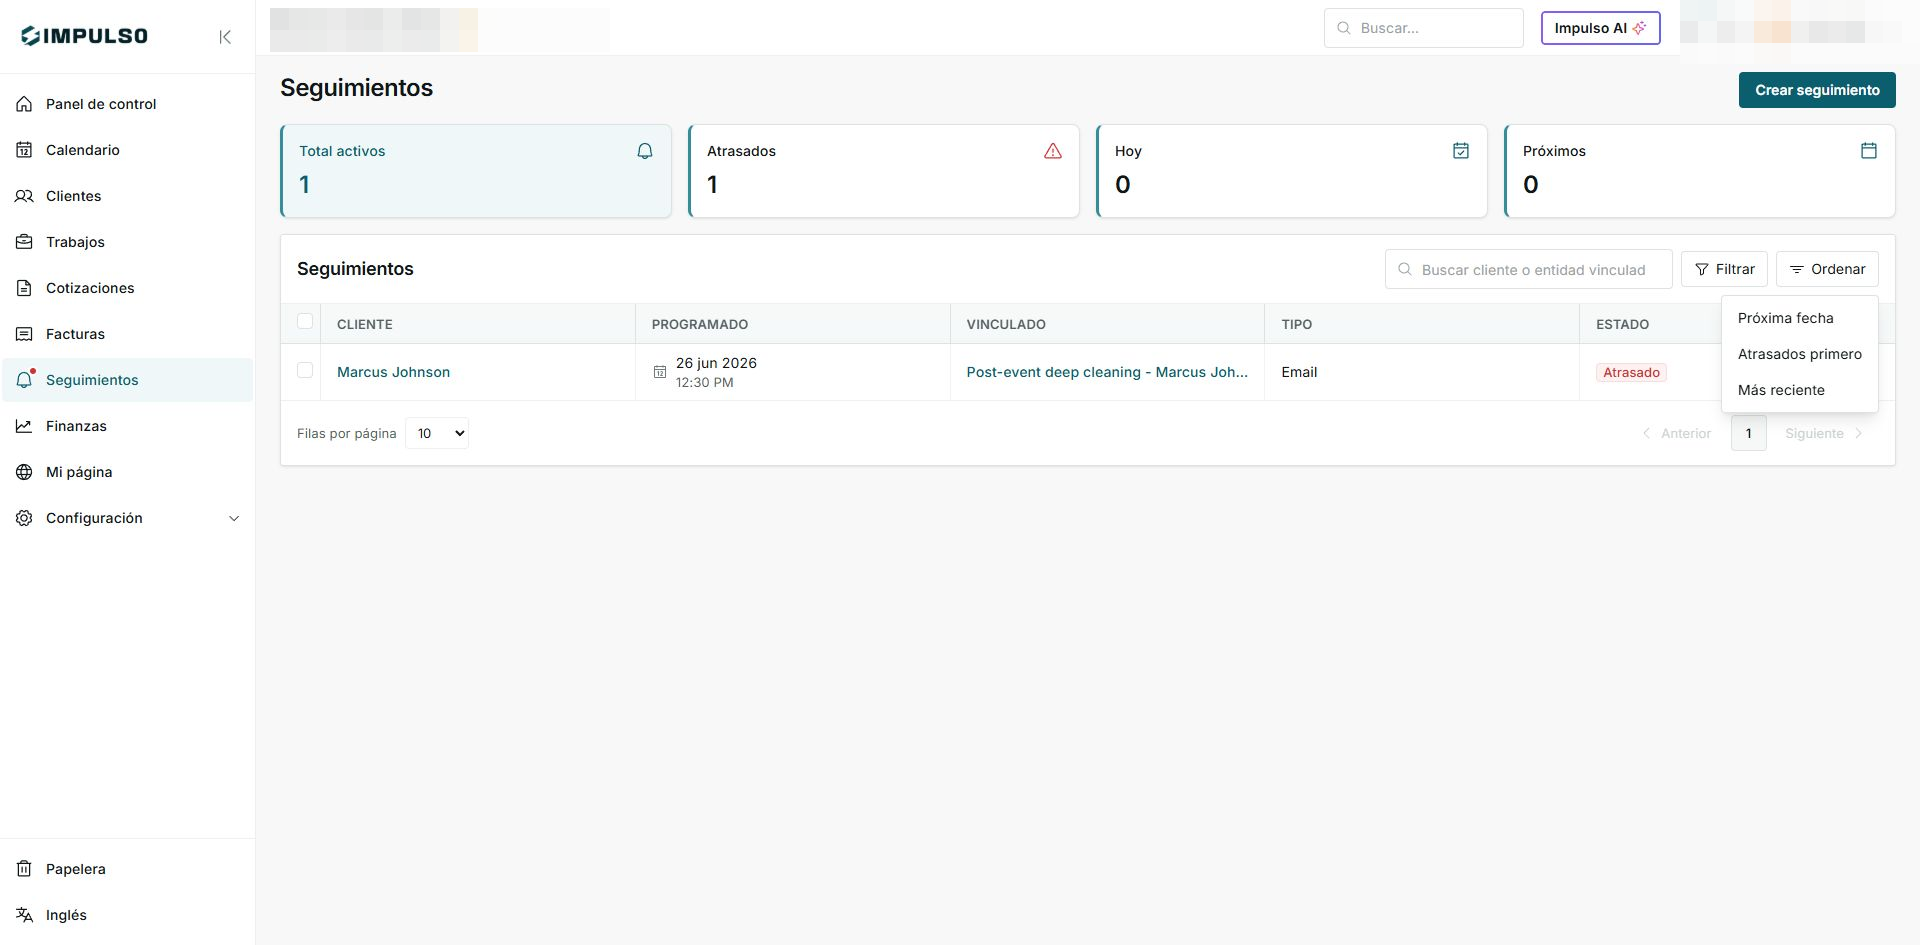This screenshot has height=945, width=1920.
Task: Click the Mi página globe icon
Action: [24, 472]
